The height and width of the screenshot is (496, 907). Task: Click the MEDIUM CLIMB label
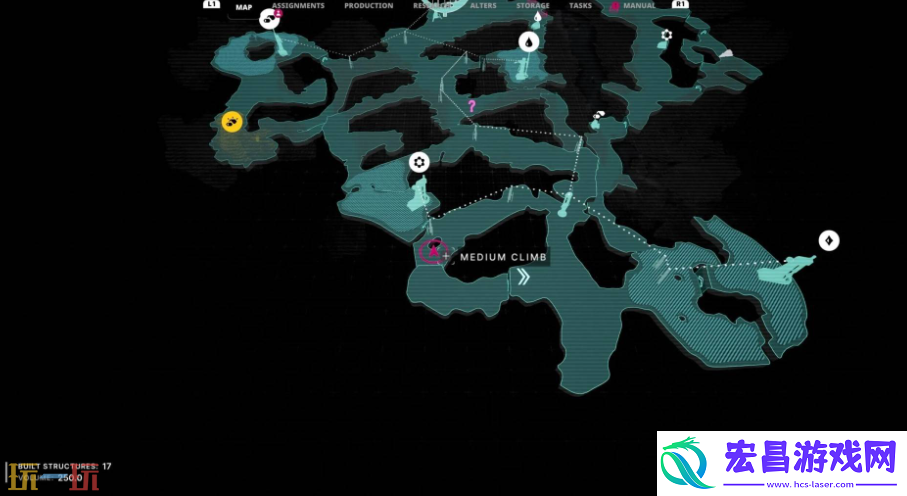(x=503, y=257)
